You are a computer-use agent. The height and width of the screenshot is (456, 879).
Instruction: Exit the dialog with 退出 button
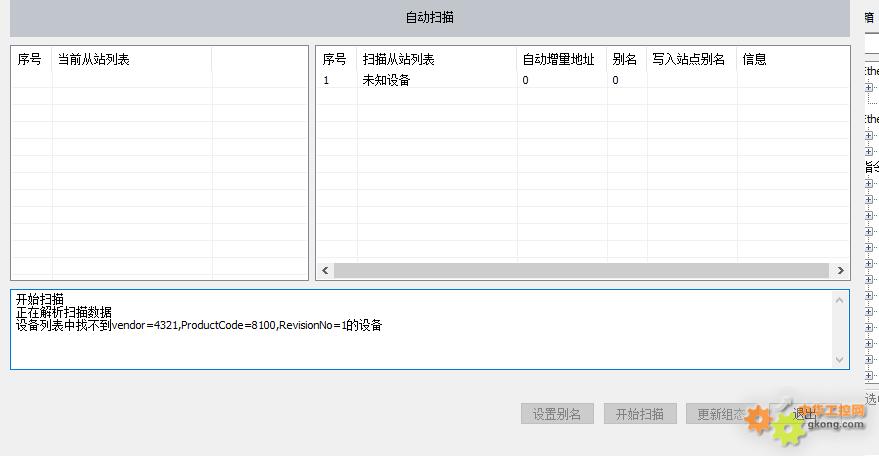(x=804, y=414)
